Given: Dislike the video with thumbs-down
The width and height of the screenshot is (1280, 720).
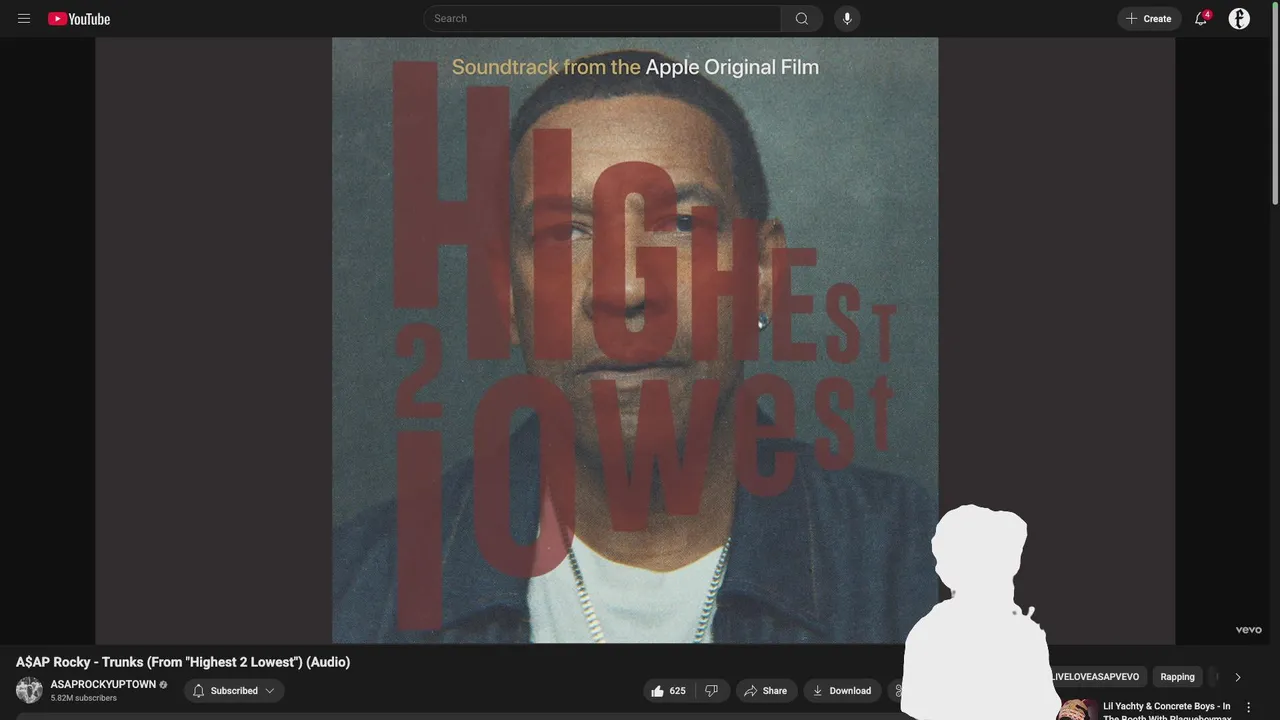Looking at the screenshot, I should coord(712,690).
